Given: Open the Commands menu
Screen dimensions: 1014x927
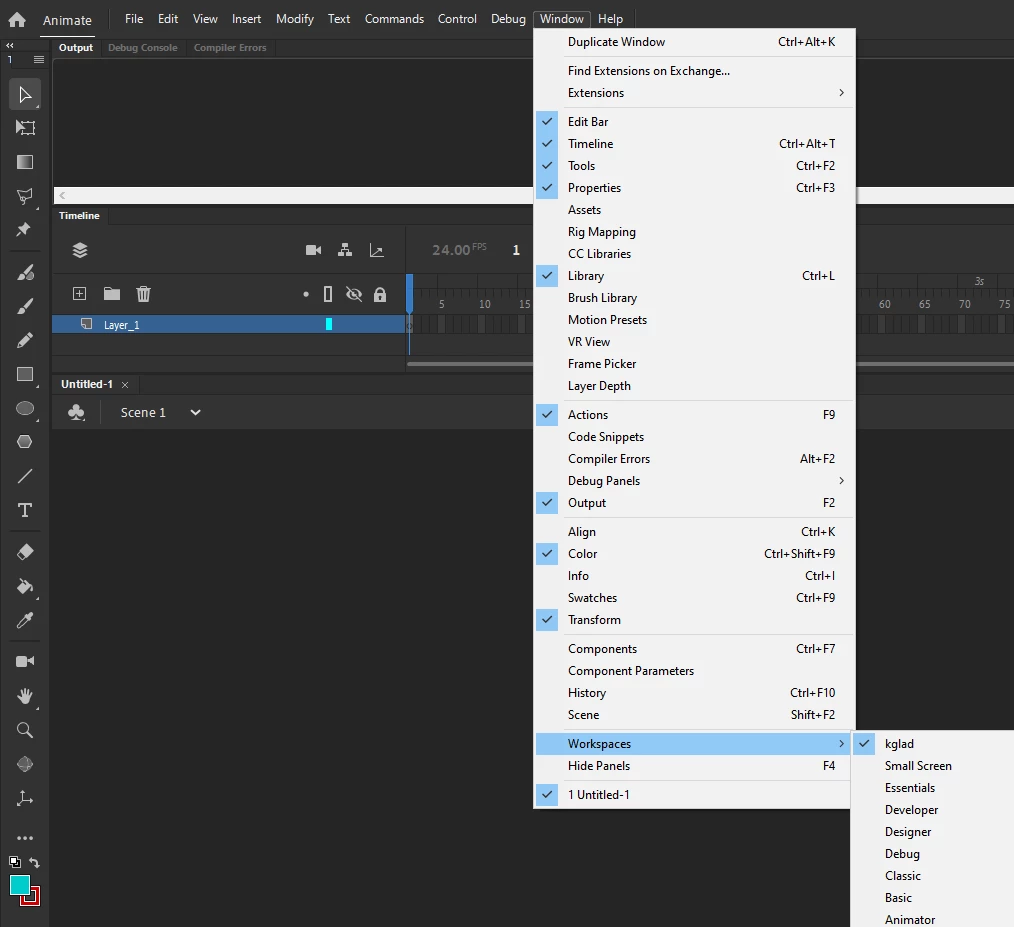Looking at the screenshot, I should click(394, 19).
